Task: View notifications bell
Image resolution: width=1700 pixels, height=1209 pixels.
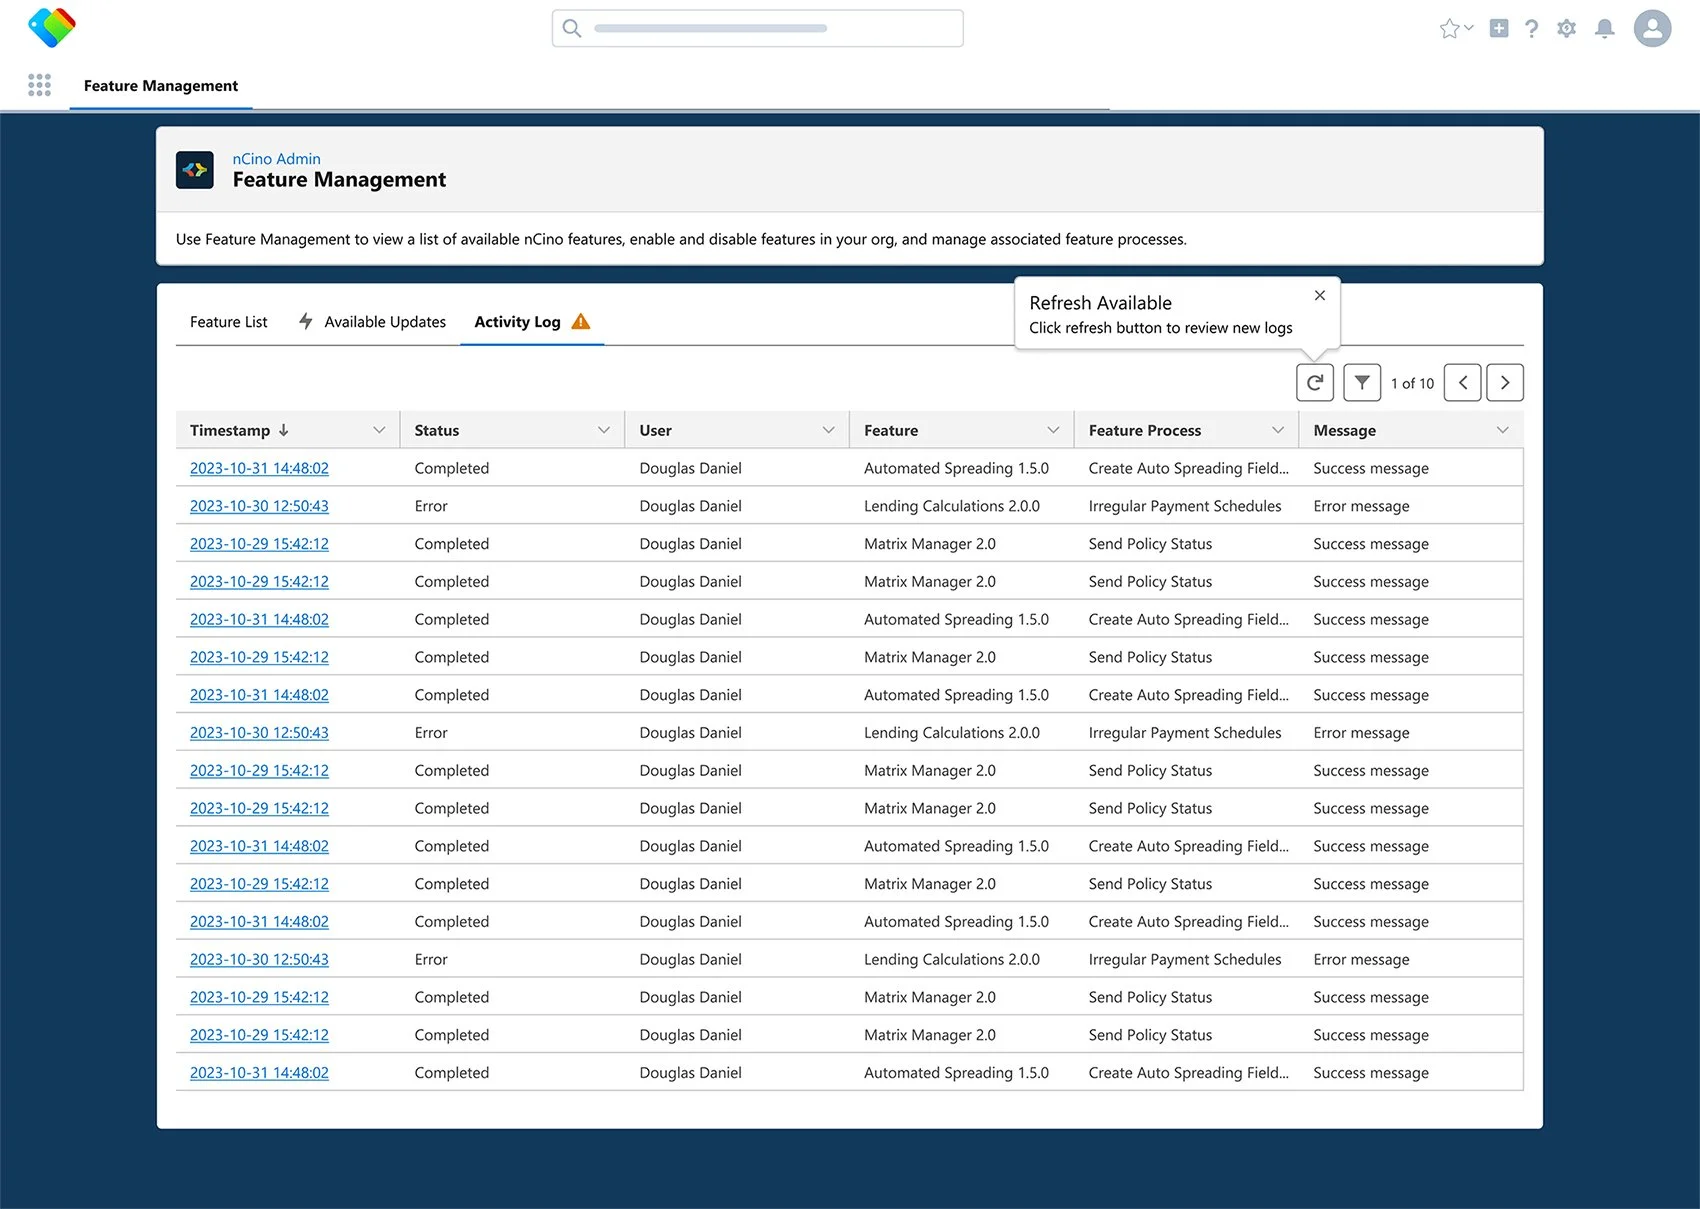Action: [x=1605, y=28]
